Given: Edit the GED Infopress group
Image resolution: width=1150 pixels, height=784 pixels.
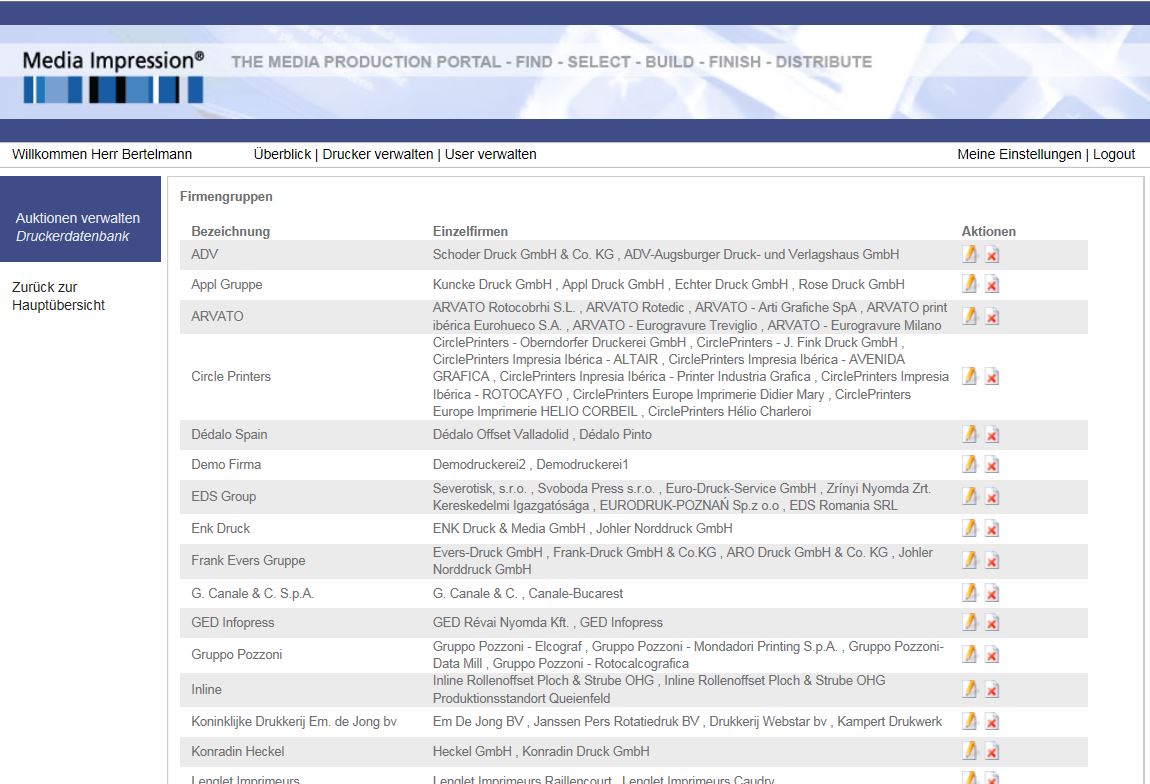Looking at the screenshot, I should pyautogui.click(x=969, y=623).
